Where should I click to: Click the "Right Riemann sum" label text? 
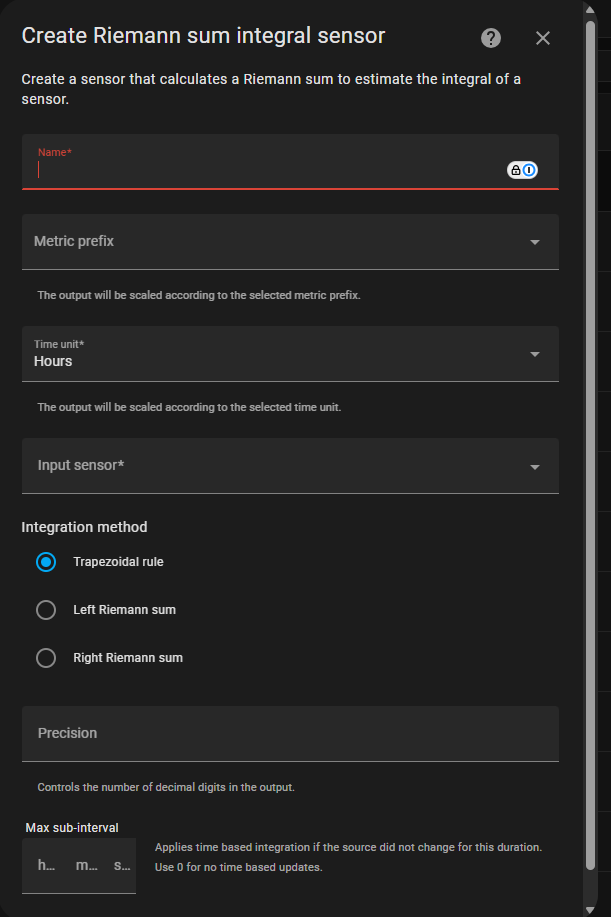128,658
